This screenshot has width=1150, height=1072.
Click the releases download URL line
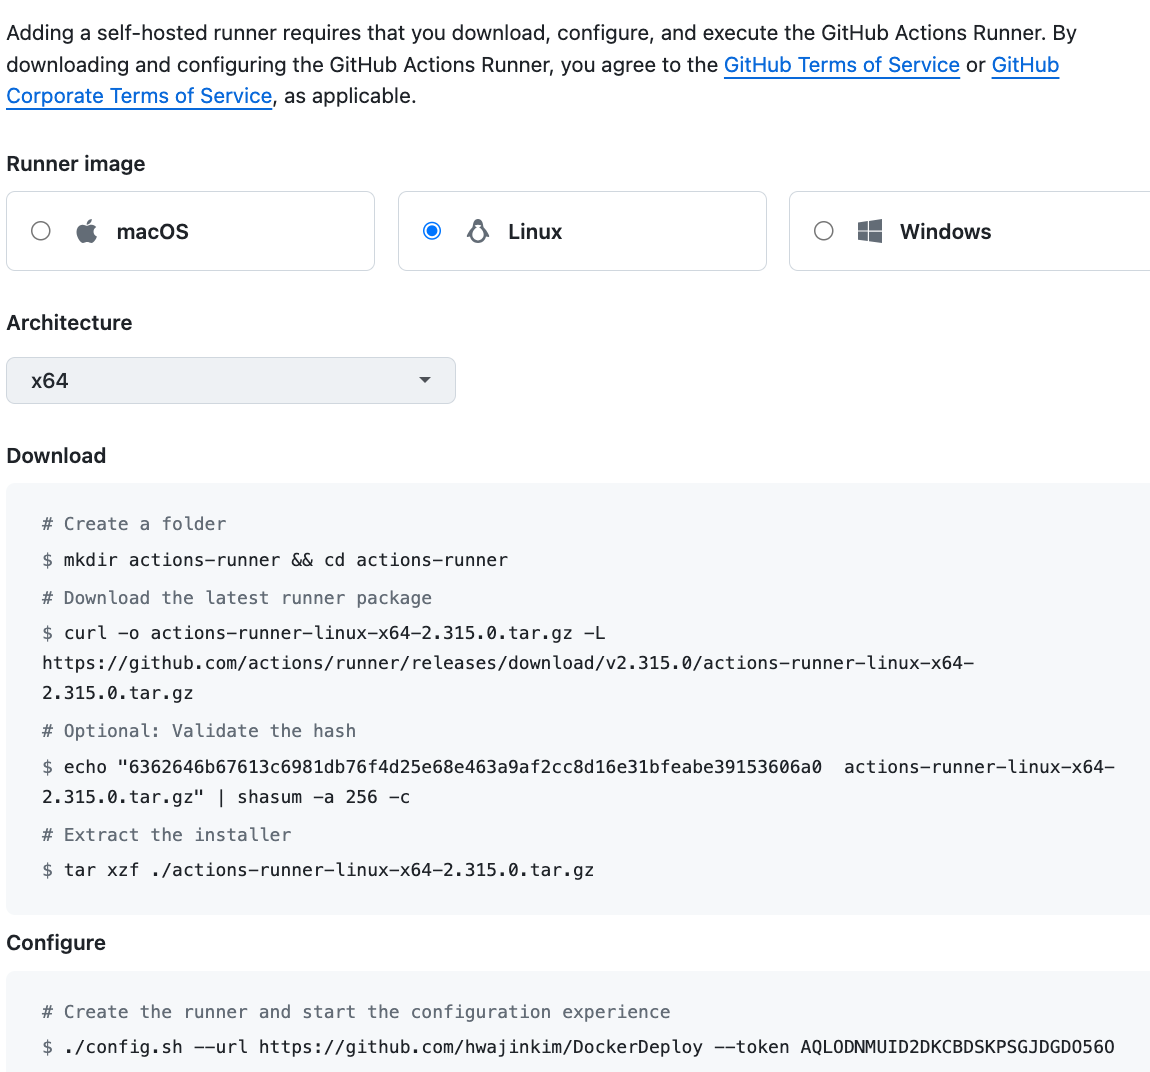coord(508,663)
